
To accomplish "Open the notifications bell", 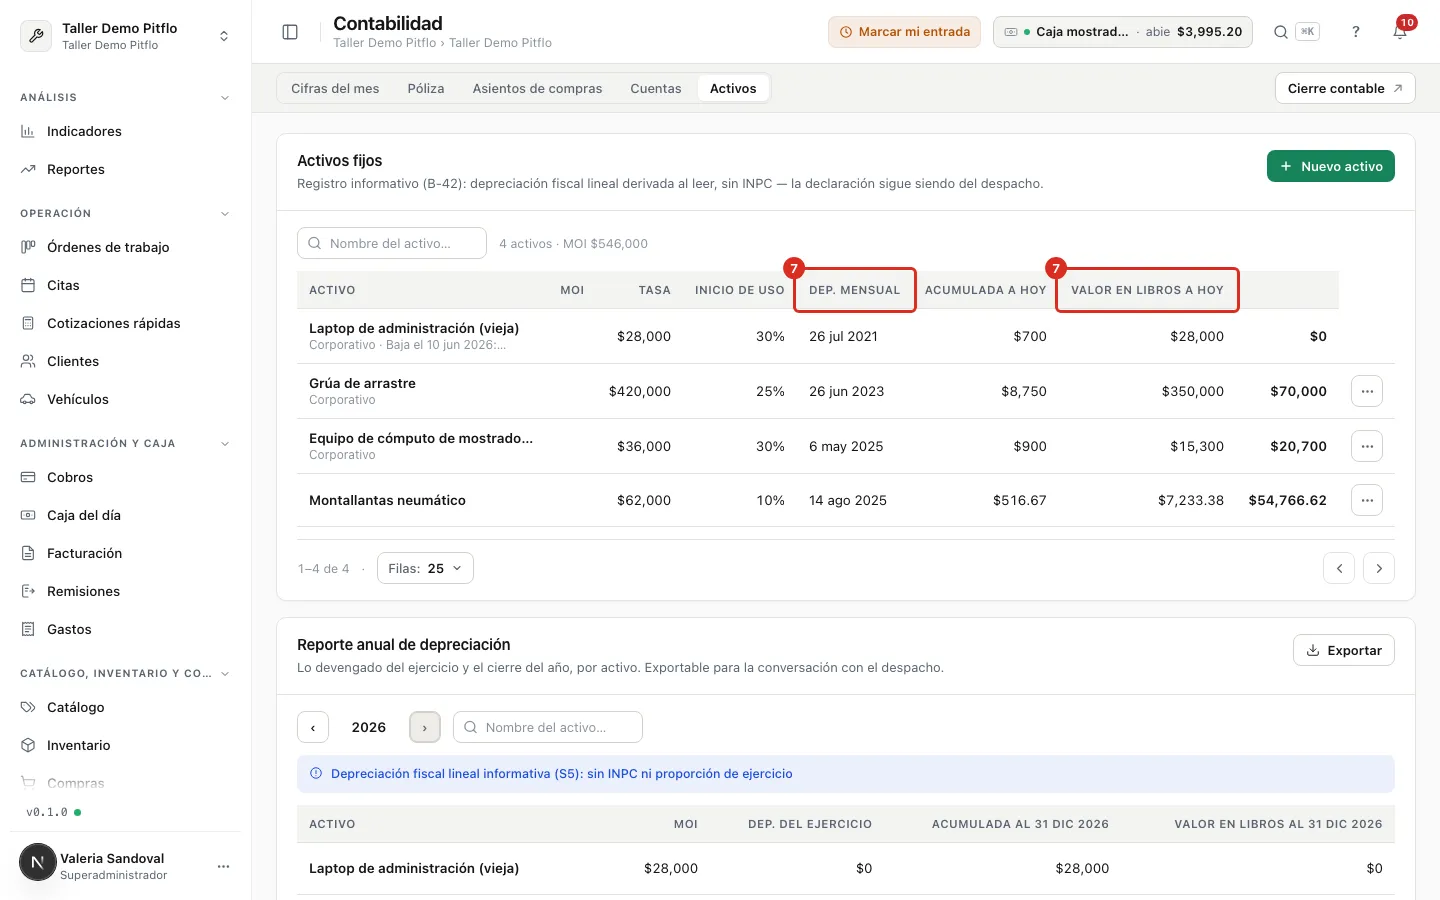I will click(1400, 32).
